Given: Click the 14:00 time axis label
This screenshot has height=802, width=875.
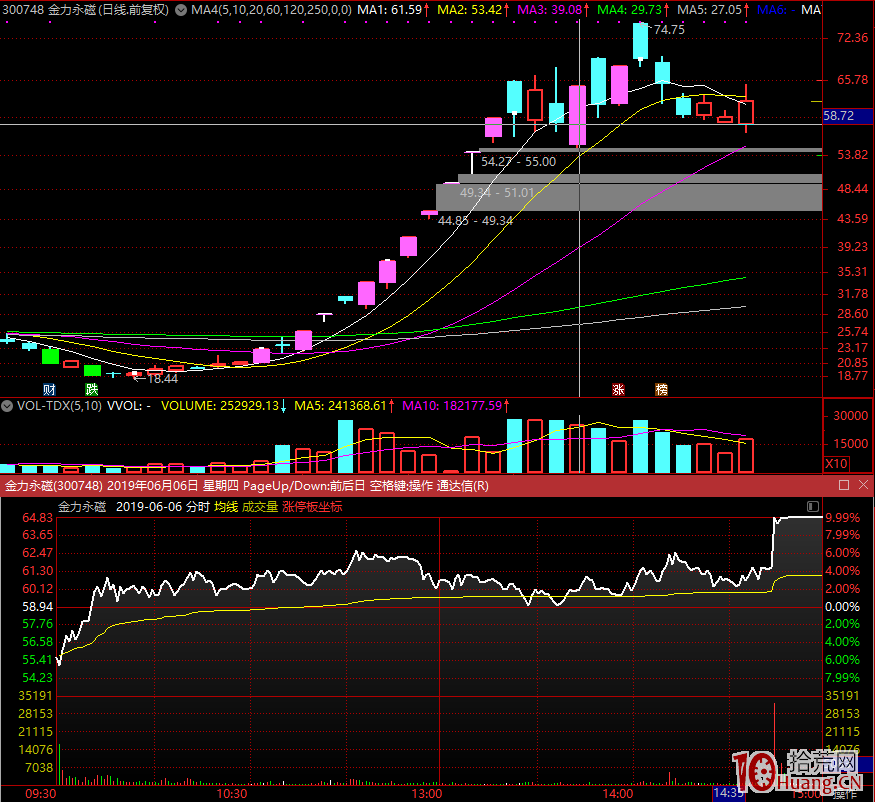Looking at the screenshot, I should (x=618, y=794).
